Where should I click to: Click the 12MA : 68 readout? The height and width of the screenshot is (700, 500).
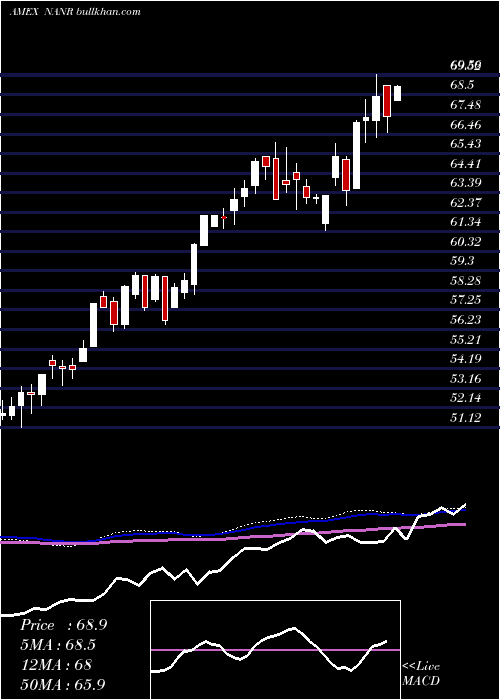click(x=56, y=664)
